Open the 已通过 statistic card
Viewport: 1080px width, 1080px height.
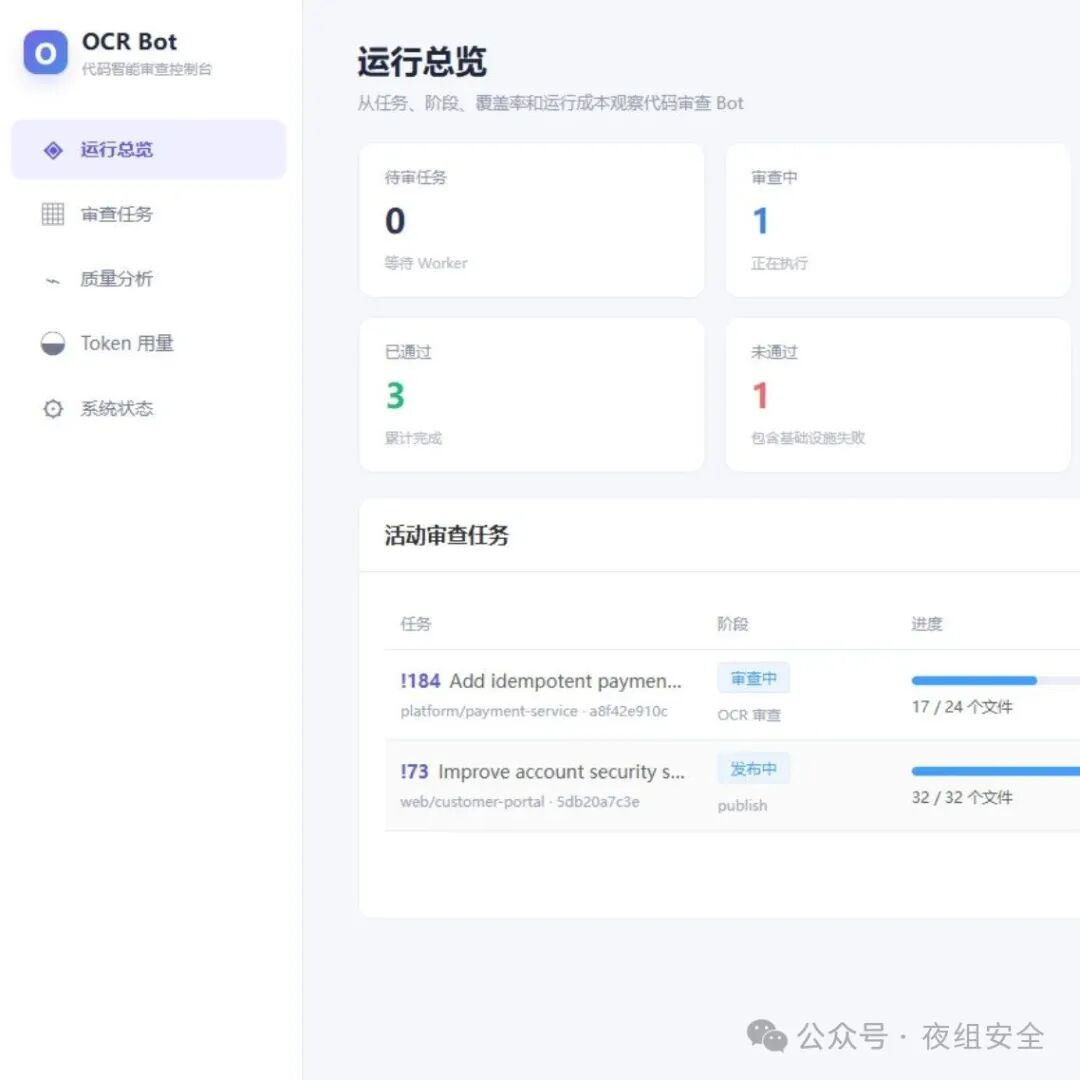point(532,395)
